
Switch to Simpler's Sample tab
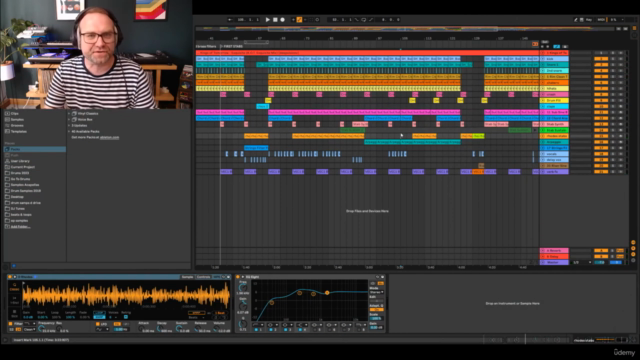tap(187, 277)
